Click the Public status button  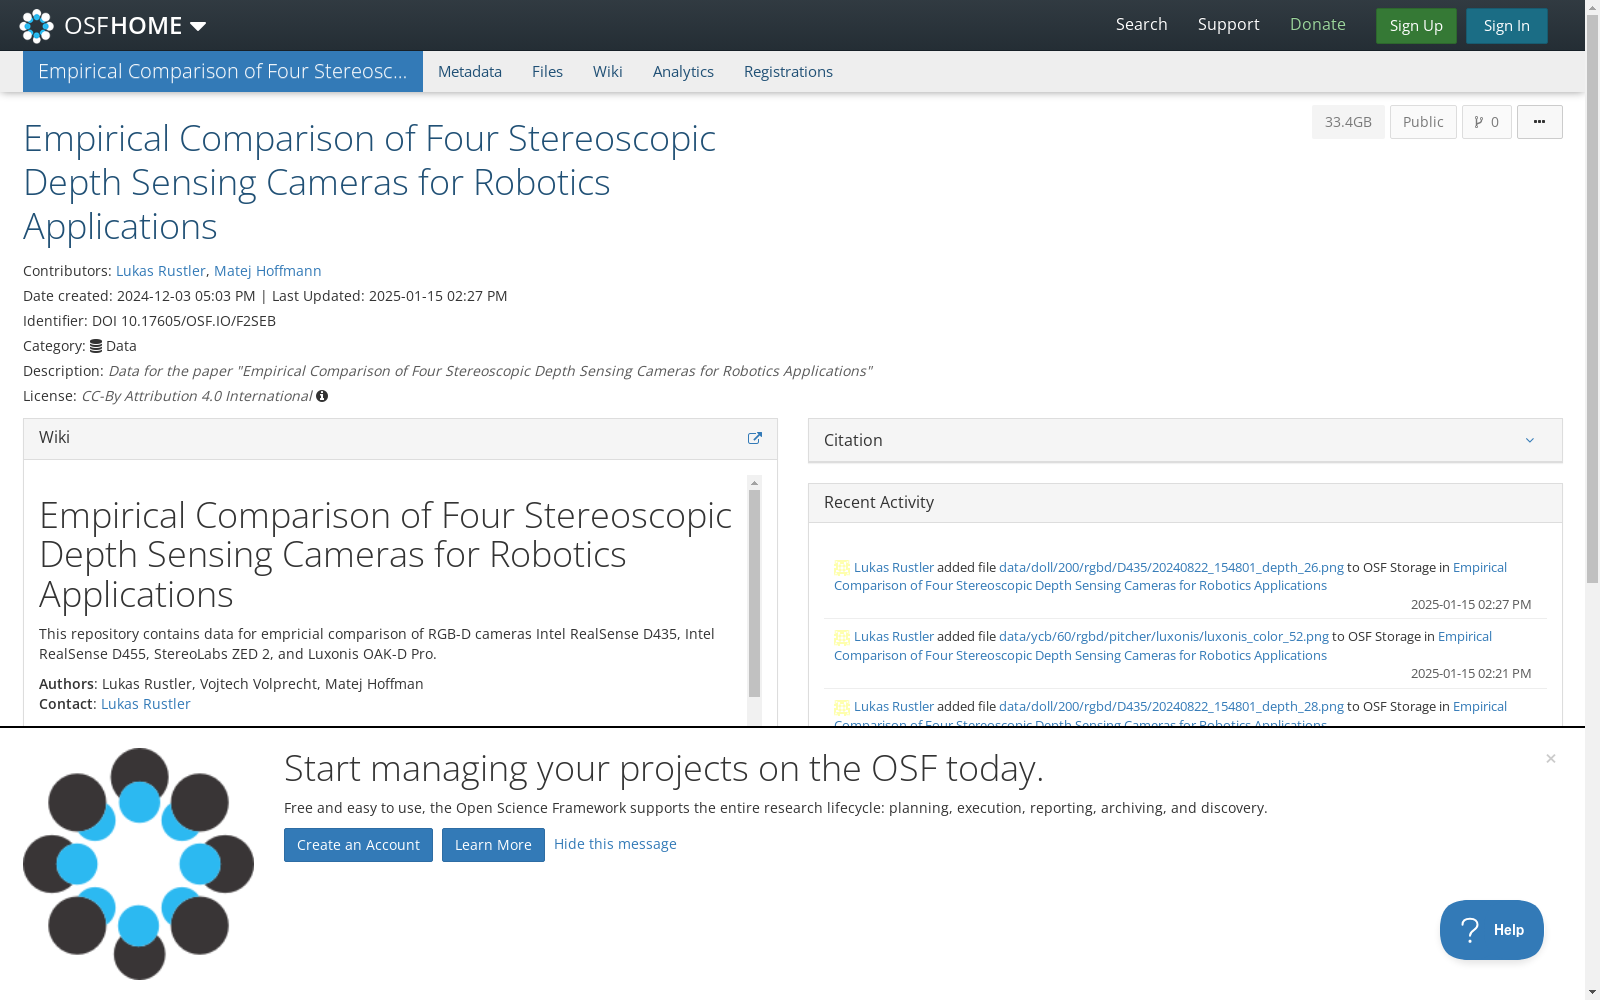point(1423,122)
